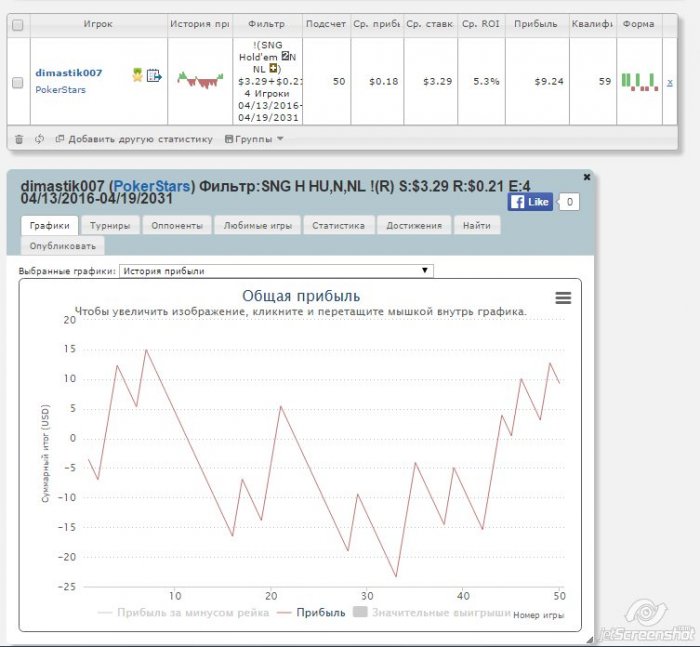Viewport: 700px width, 647px height.
Task: Click the trophy achievement icon beside dimastik007
Action: tap(138, 75)
